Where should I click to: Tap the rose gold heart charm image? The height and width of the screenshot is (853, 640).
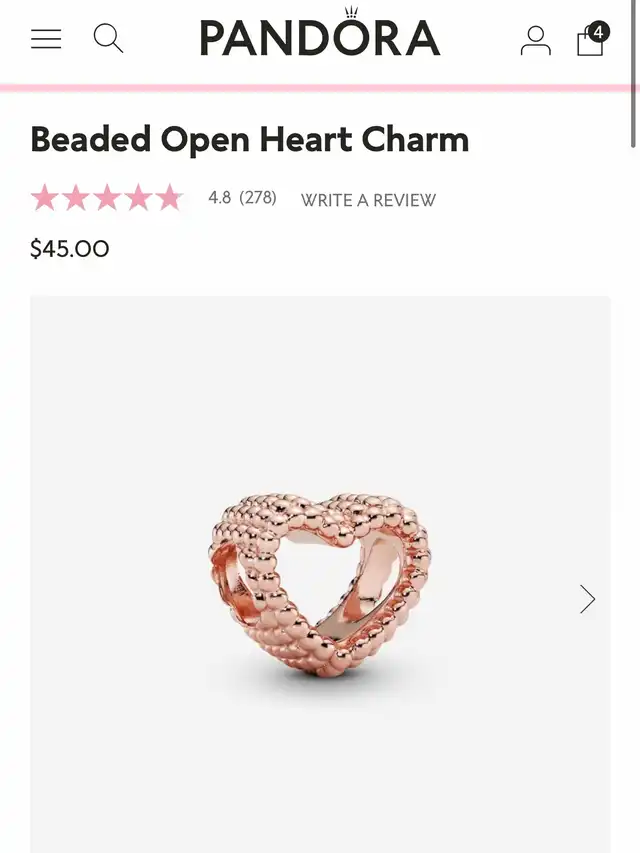point(319,586)
